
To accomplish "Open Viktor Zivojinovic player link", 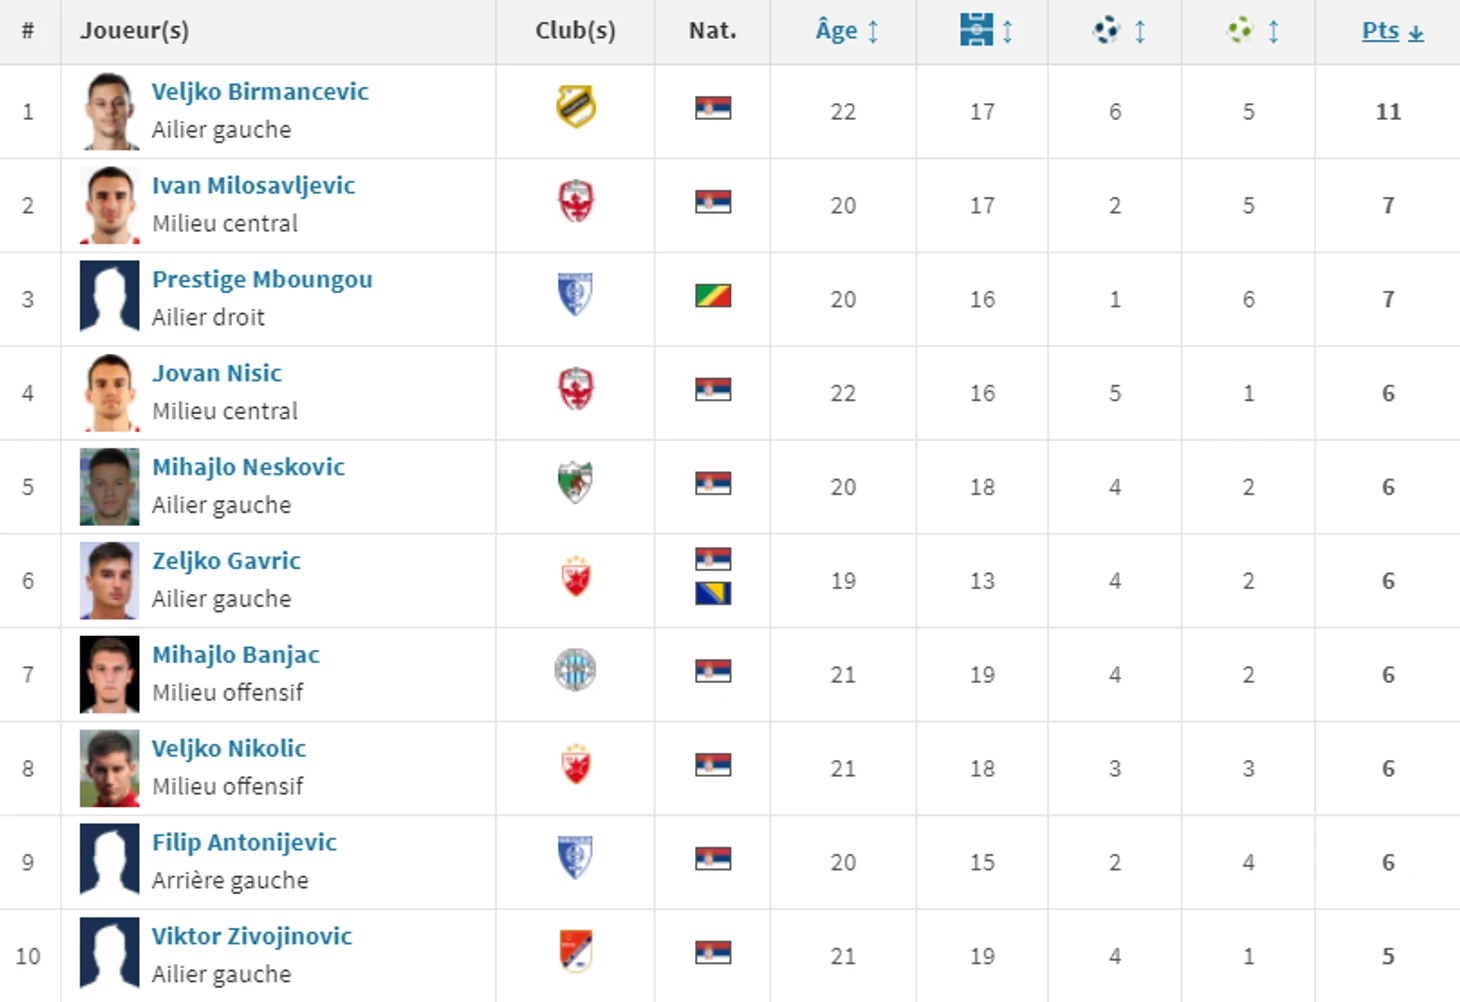I will (252, 936).
